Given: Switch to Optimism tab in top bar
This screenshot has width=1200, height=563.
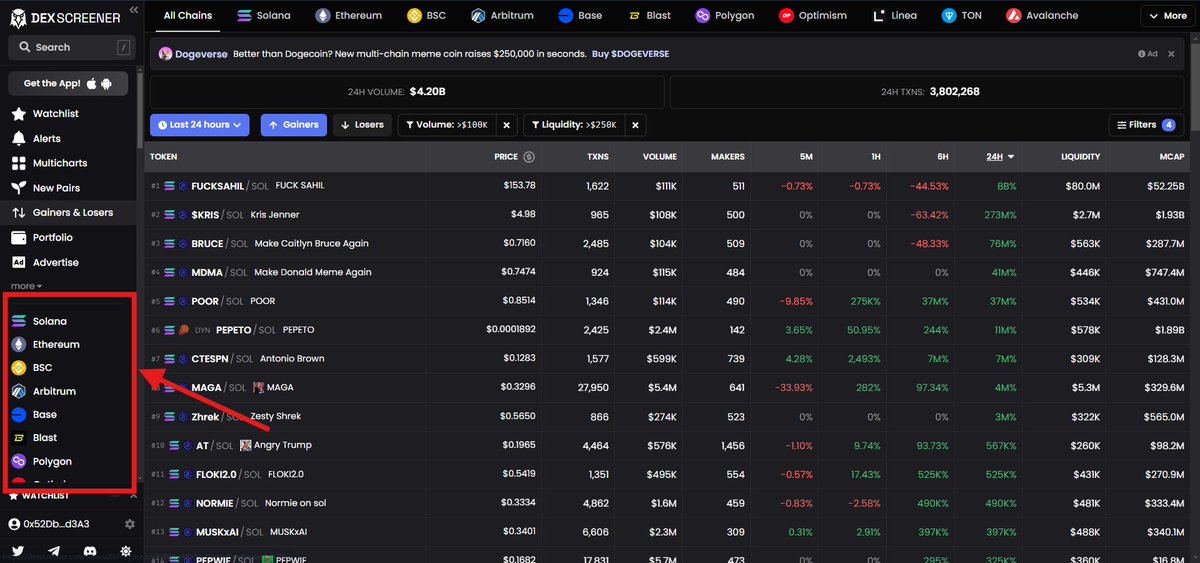Looking at the screenshot, I should 813,16.
